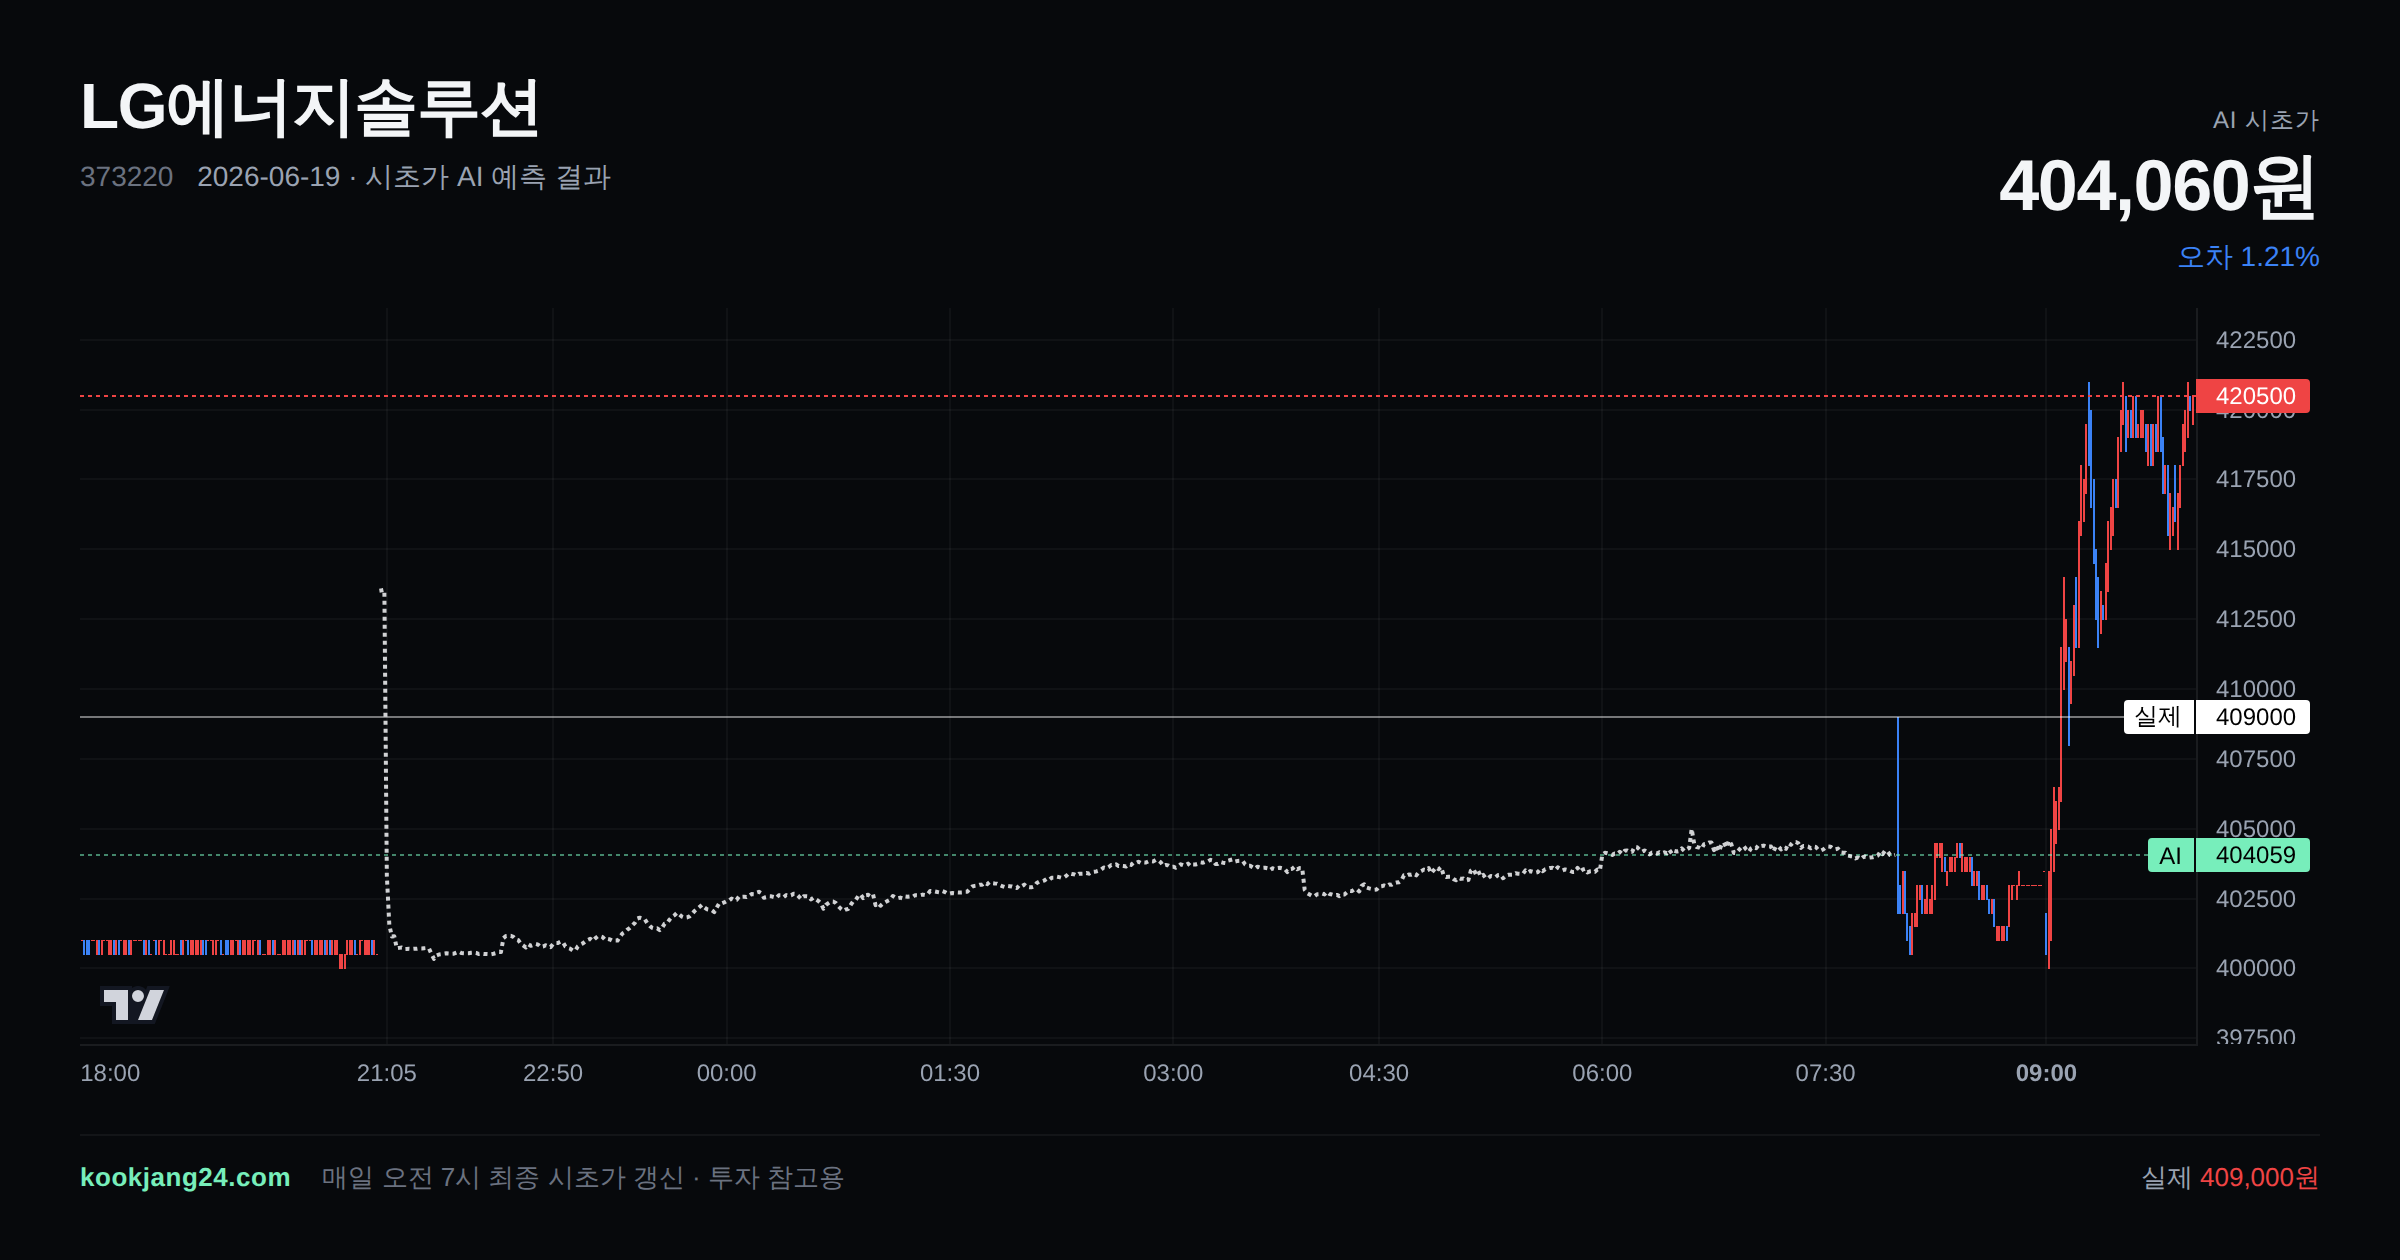2400x1260 pixels.
Task: Click the 407500 price axis value
Action: [x=2256, y=759]
